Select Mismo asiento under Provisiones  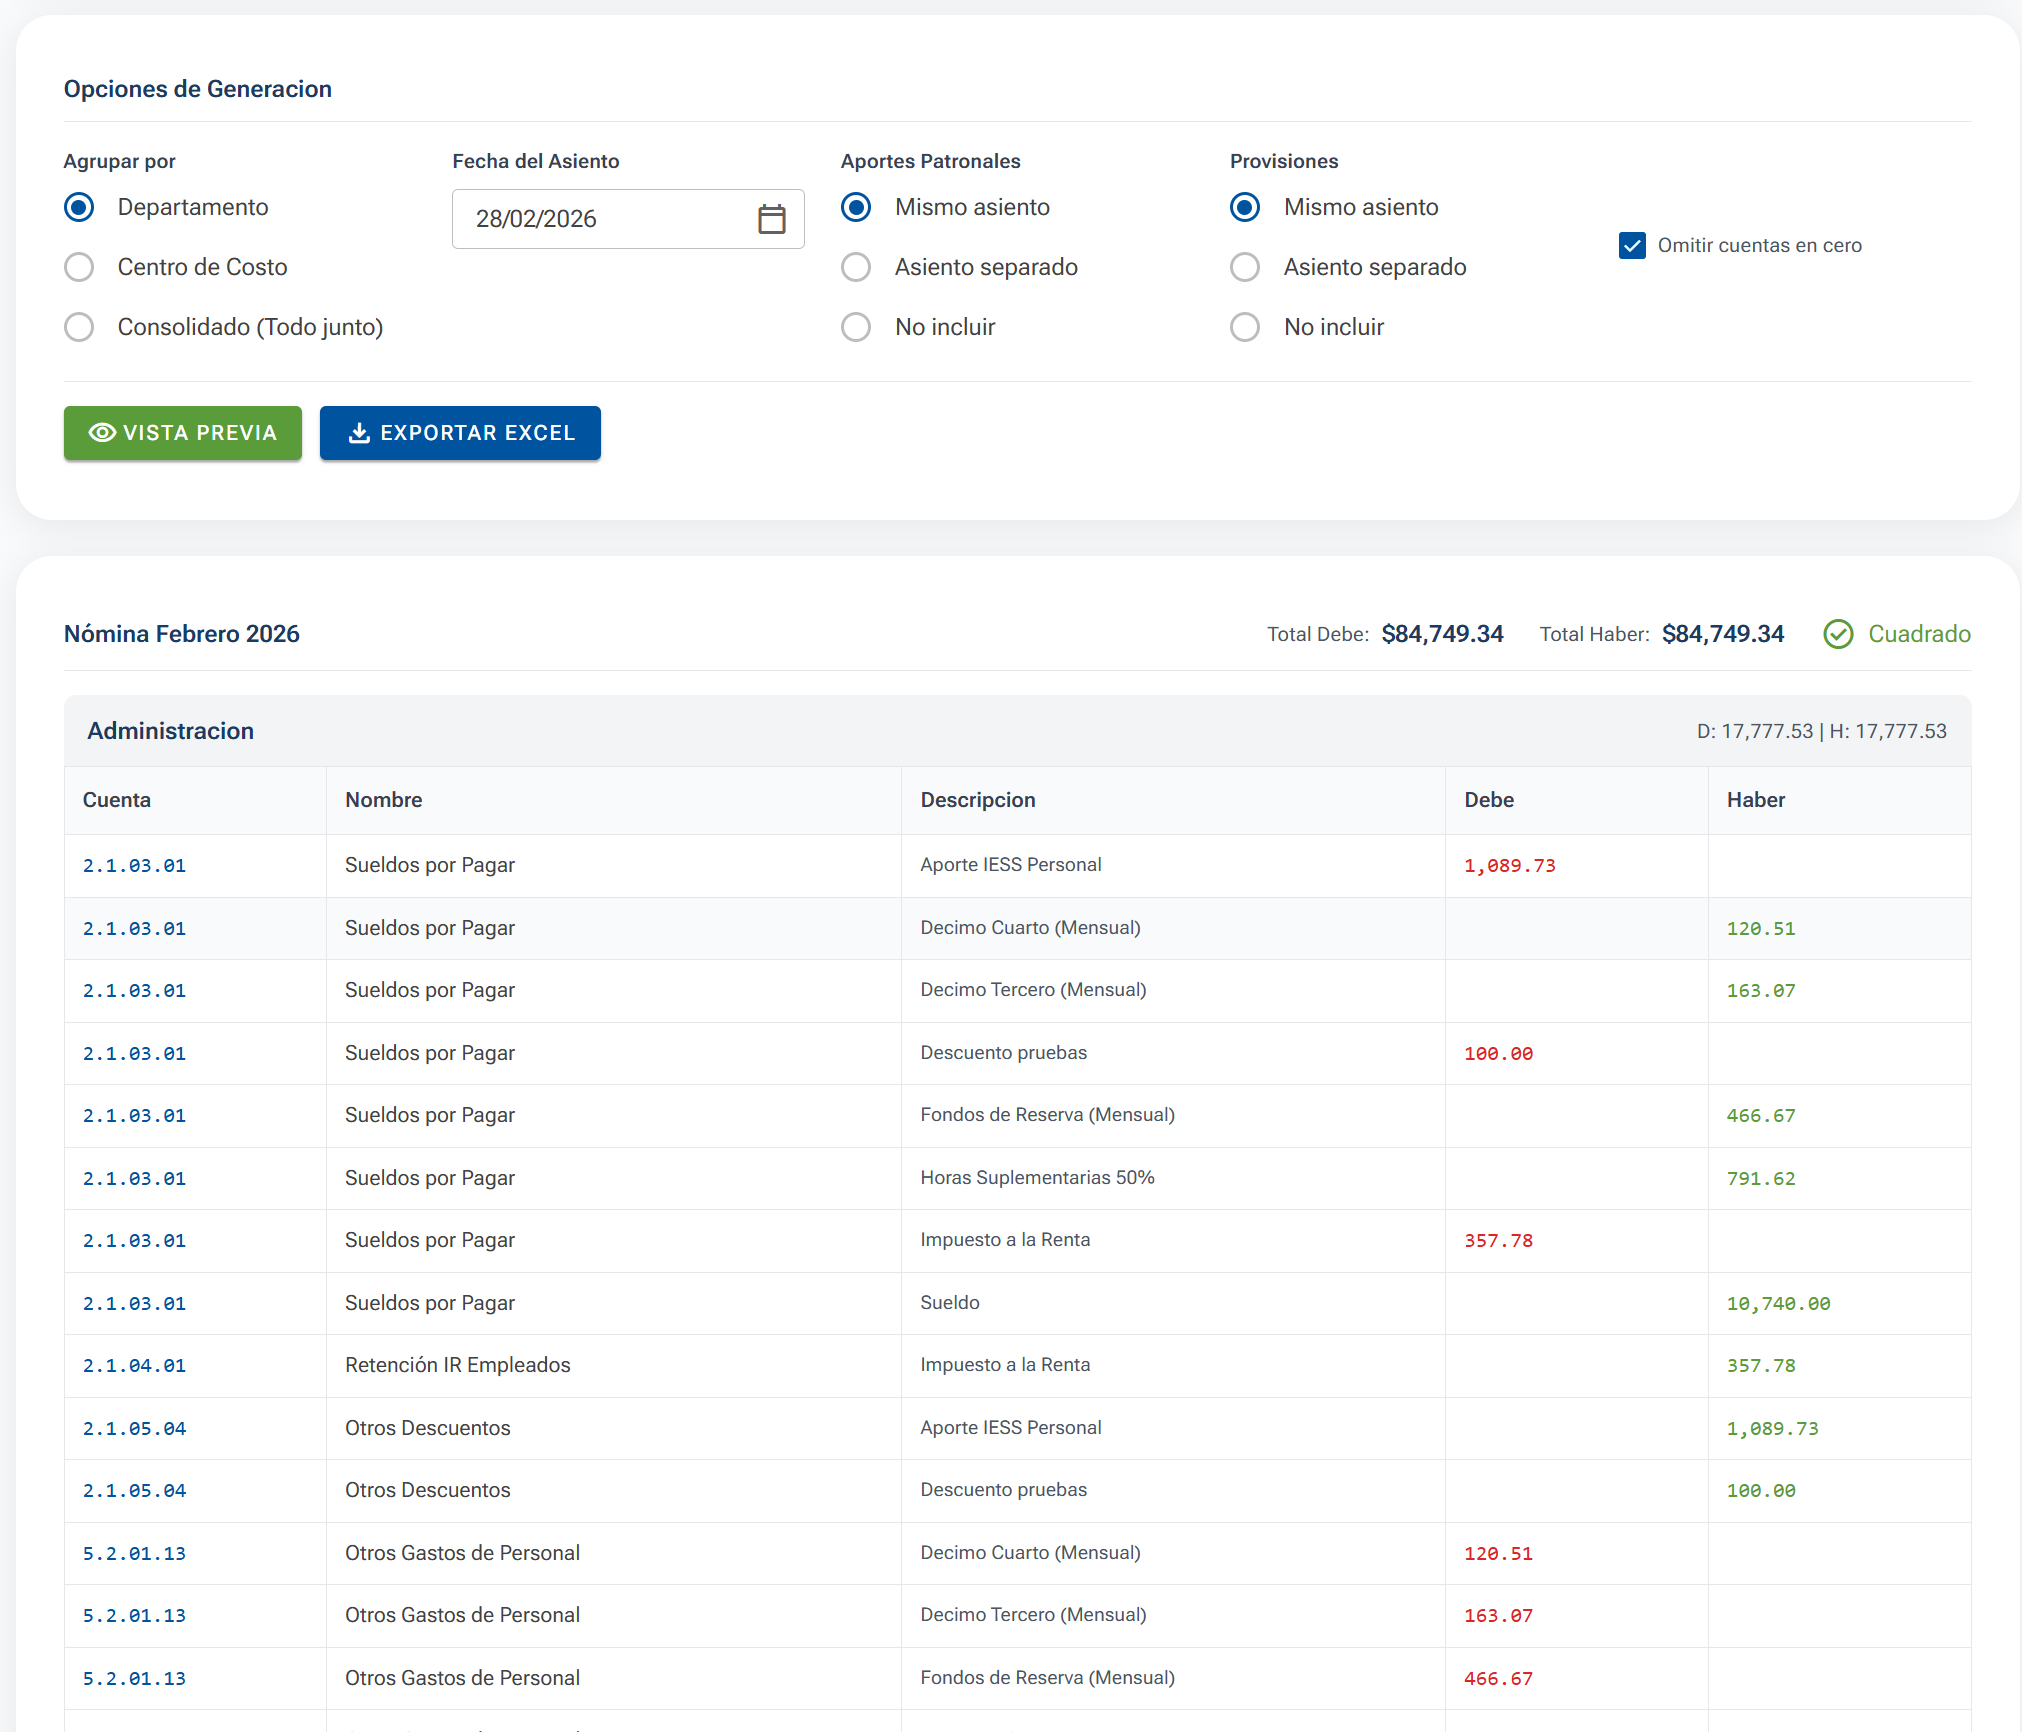tap(1245, 207)
